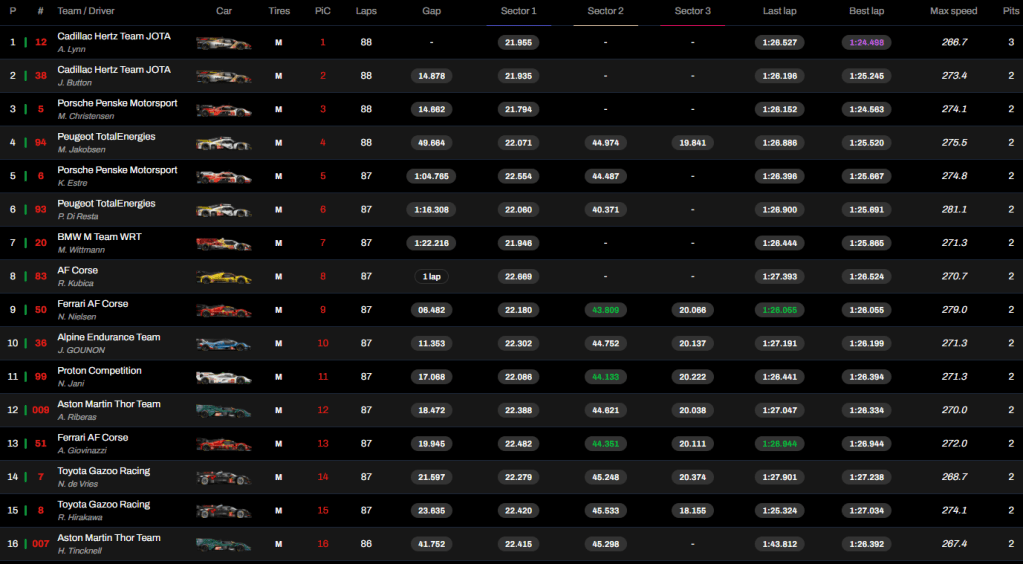This screenshot has height=564, width=1023.
Task: Click the '1 lap' gap badge for AF Corse
Action: [431, 277]
